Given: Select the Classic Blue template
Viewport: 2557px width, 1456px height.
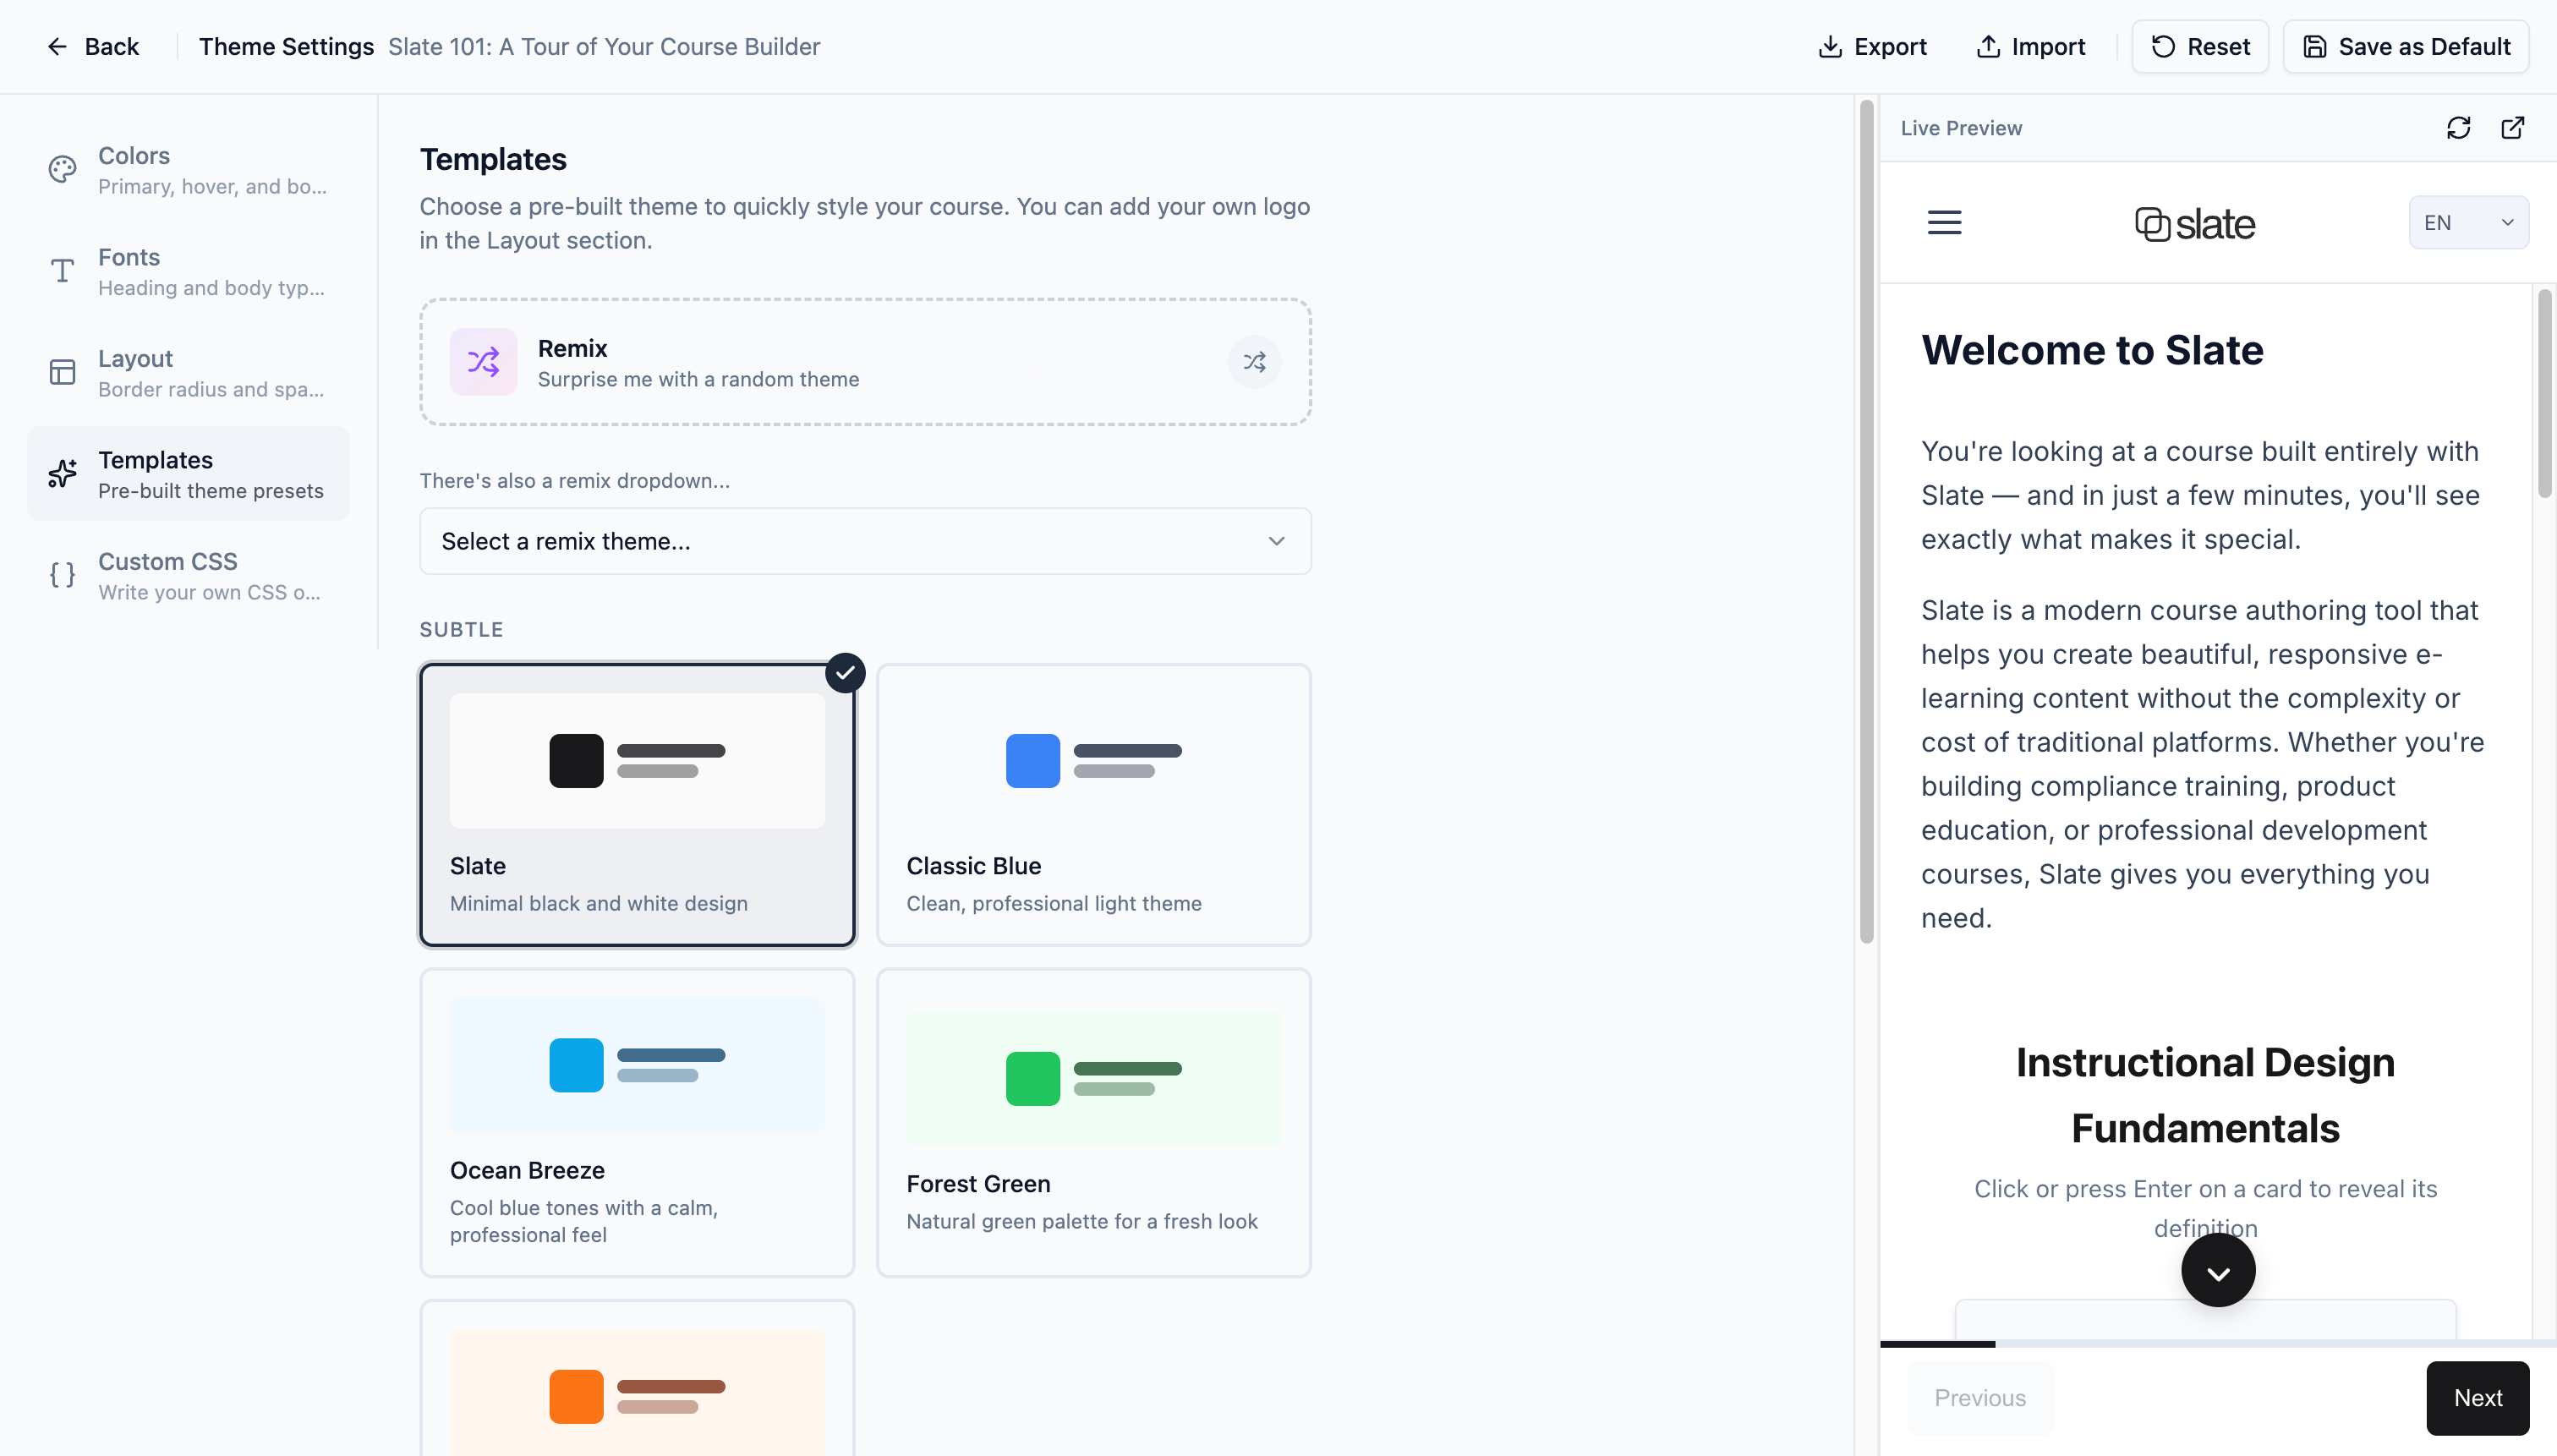Looking at the screenshot, I should (x=1092, y=805).
